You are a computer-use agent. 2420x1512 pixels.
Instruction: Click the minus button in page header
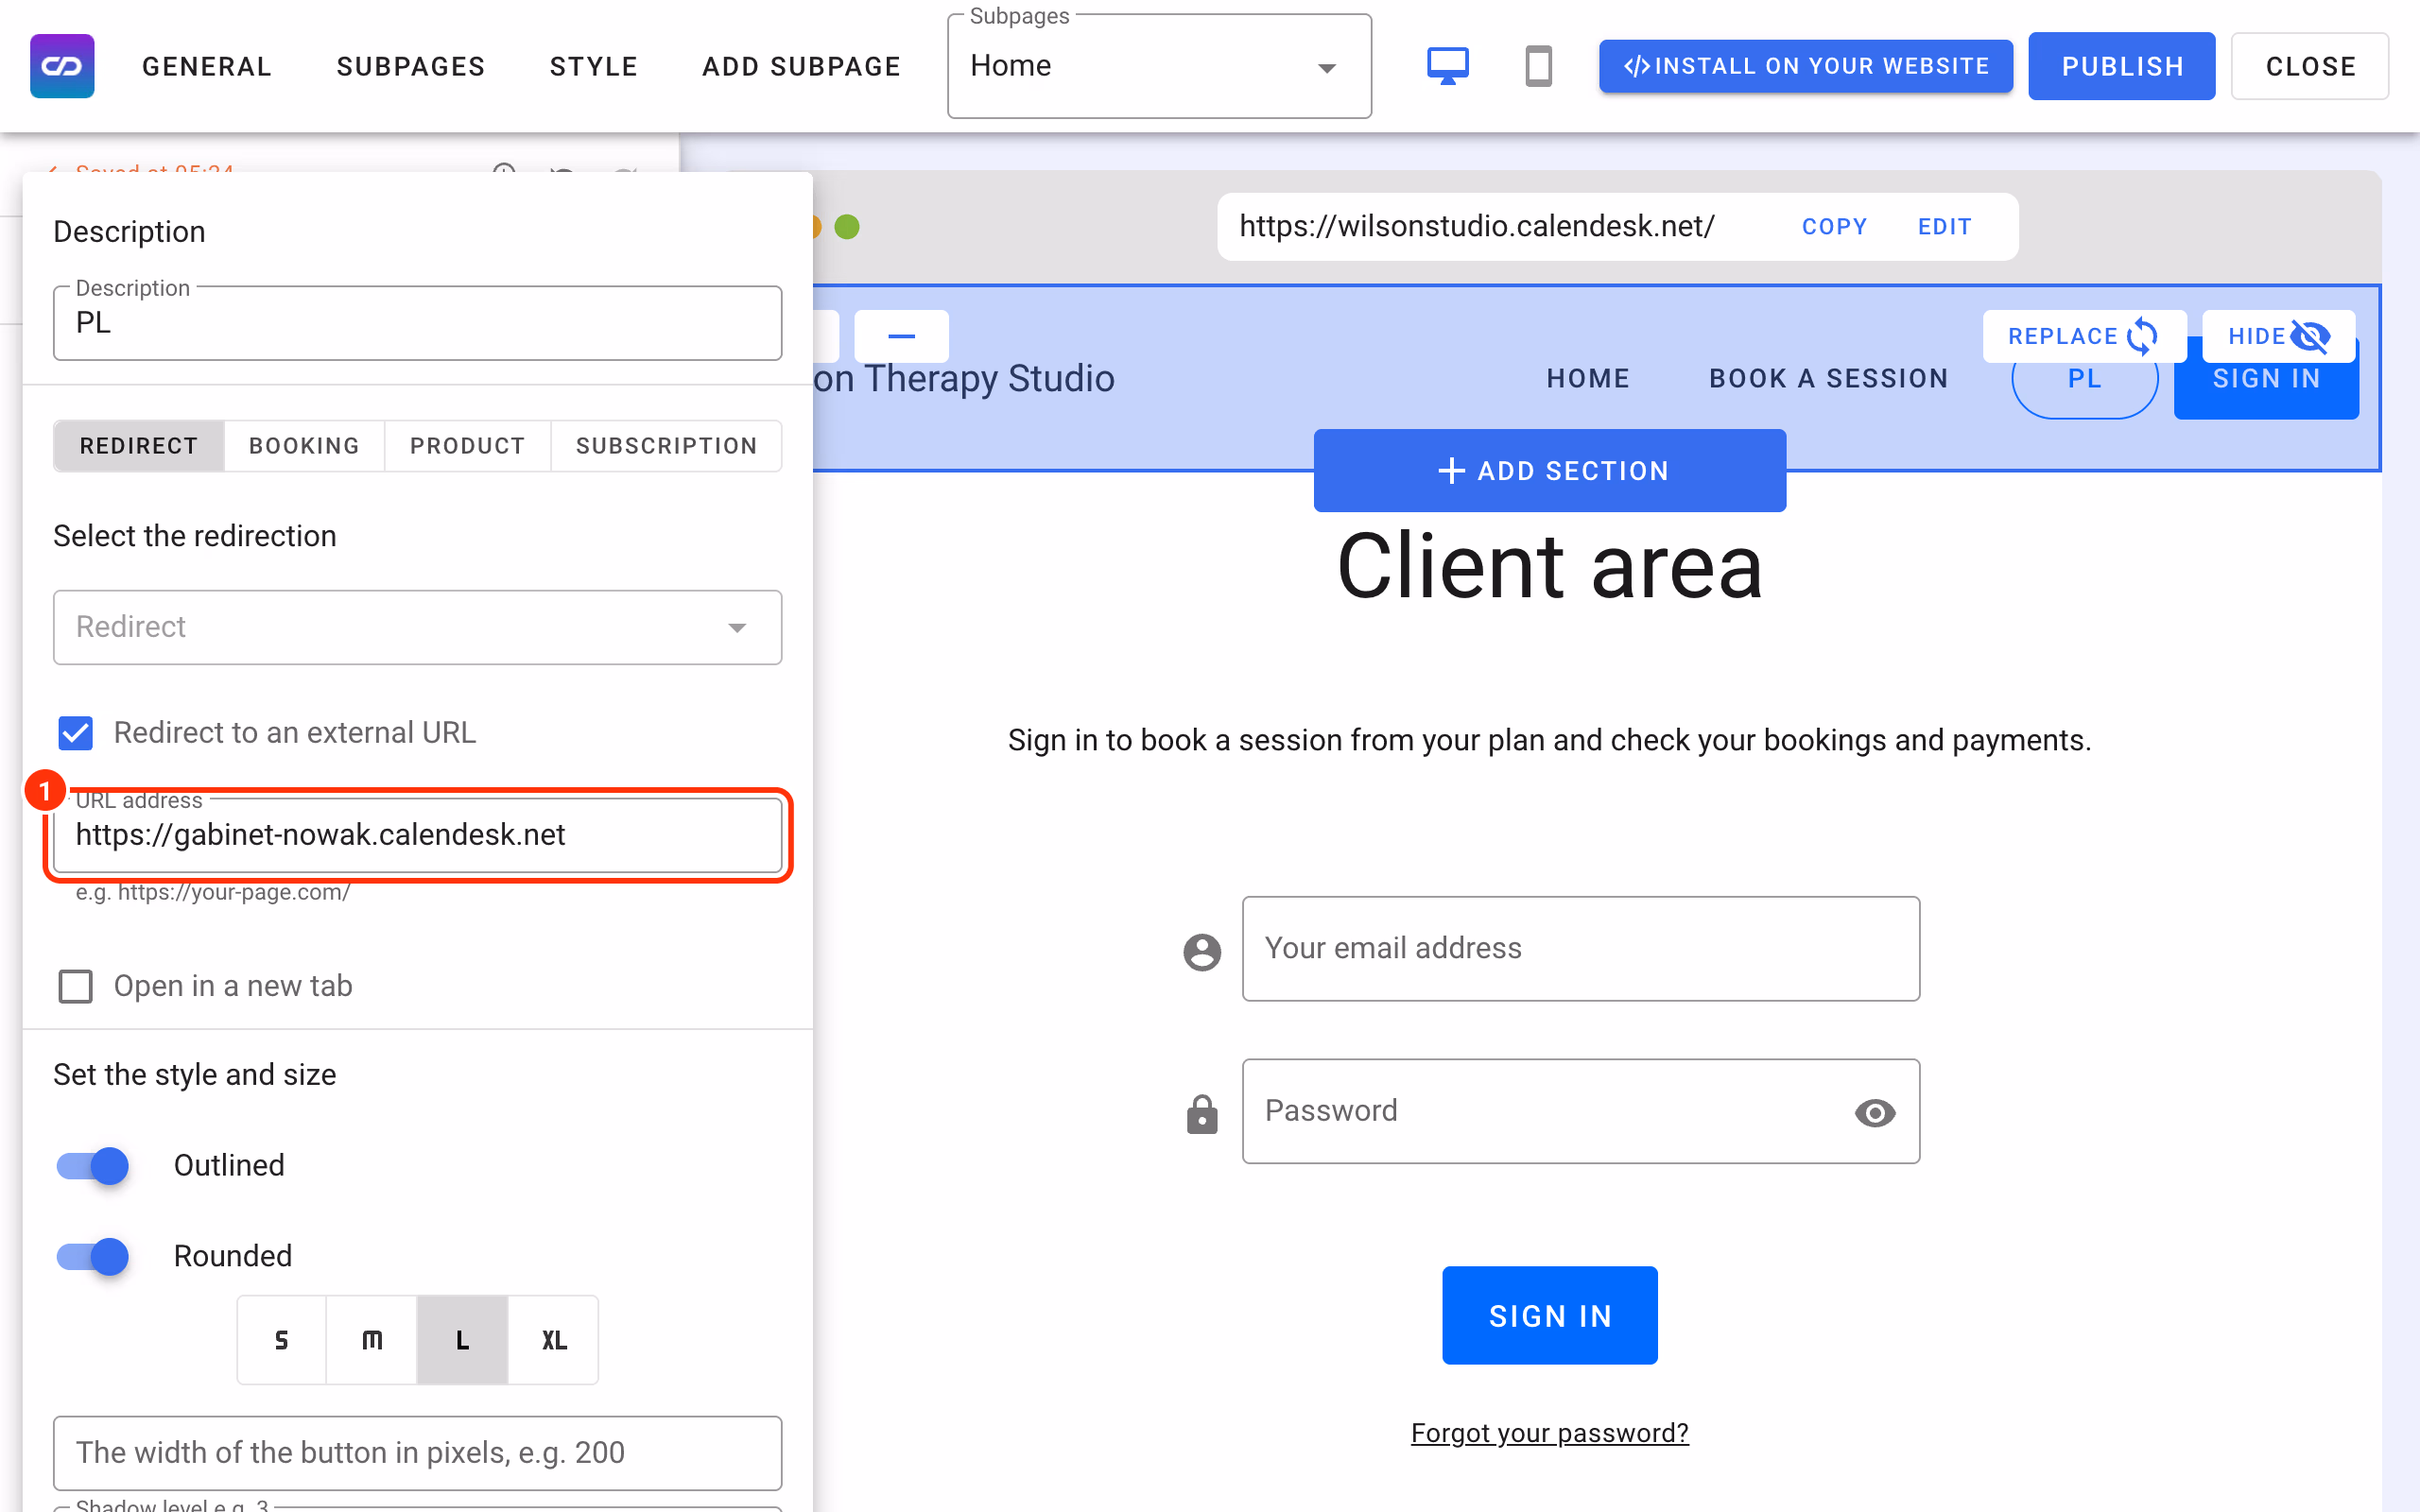point(901,336)
